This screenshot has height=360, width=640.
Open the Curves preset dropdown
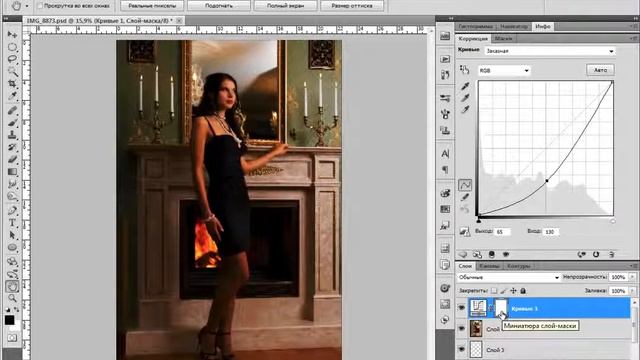(x=550, y=51)
